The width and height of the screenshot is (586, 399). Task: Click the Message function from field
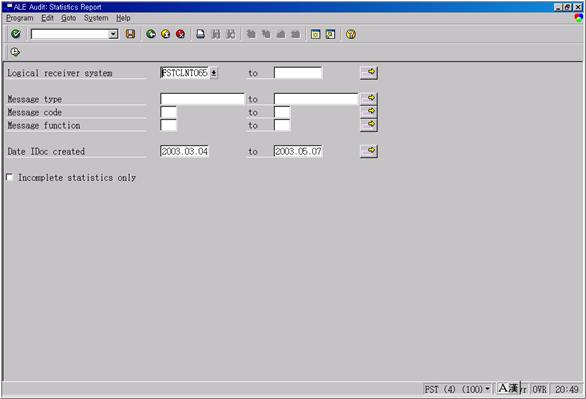coord(169,125)
